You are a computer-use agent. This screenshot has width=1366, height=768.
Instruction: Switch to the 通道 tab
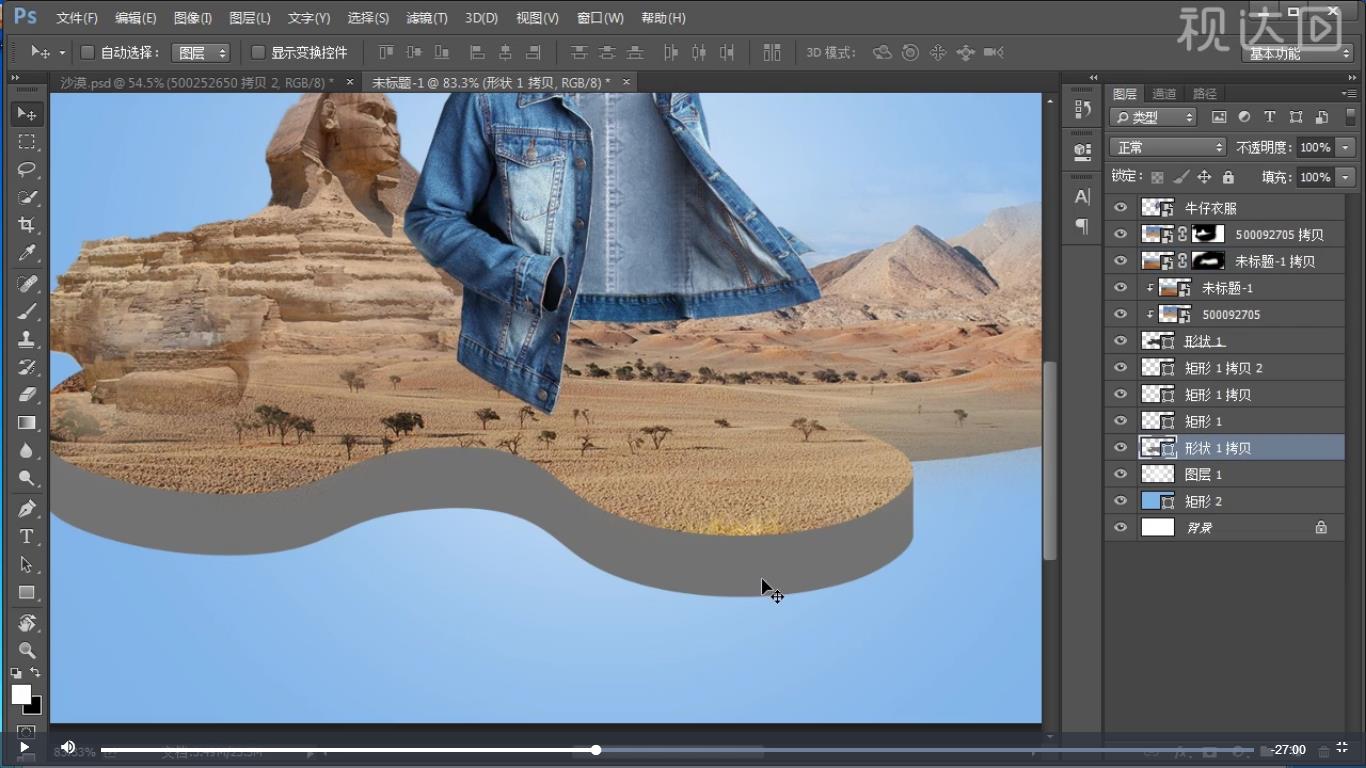click(x=1164, y=94)
